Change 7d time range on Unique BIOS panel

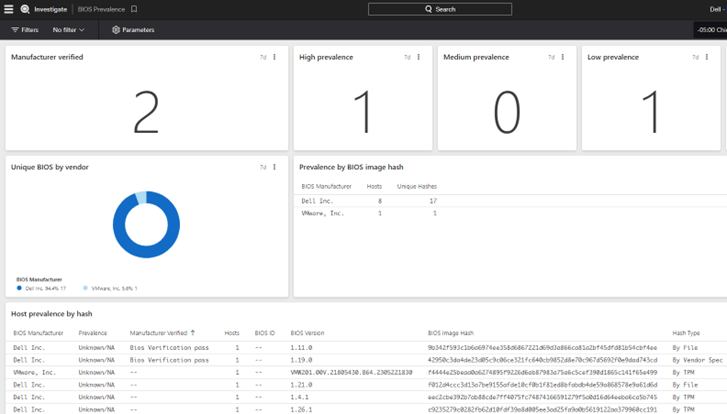click(x=263, y=167)
